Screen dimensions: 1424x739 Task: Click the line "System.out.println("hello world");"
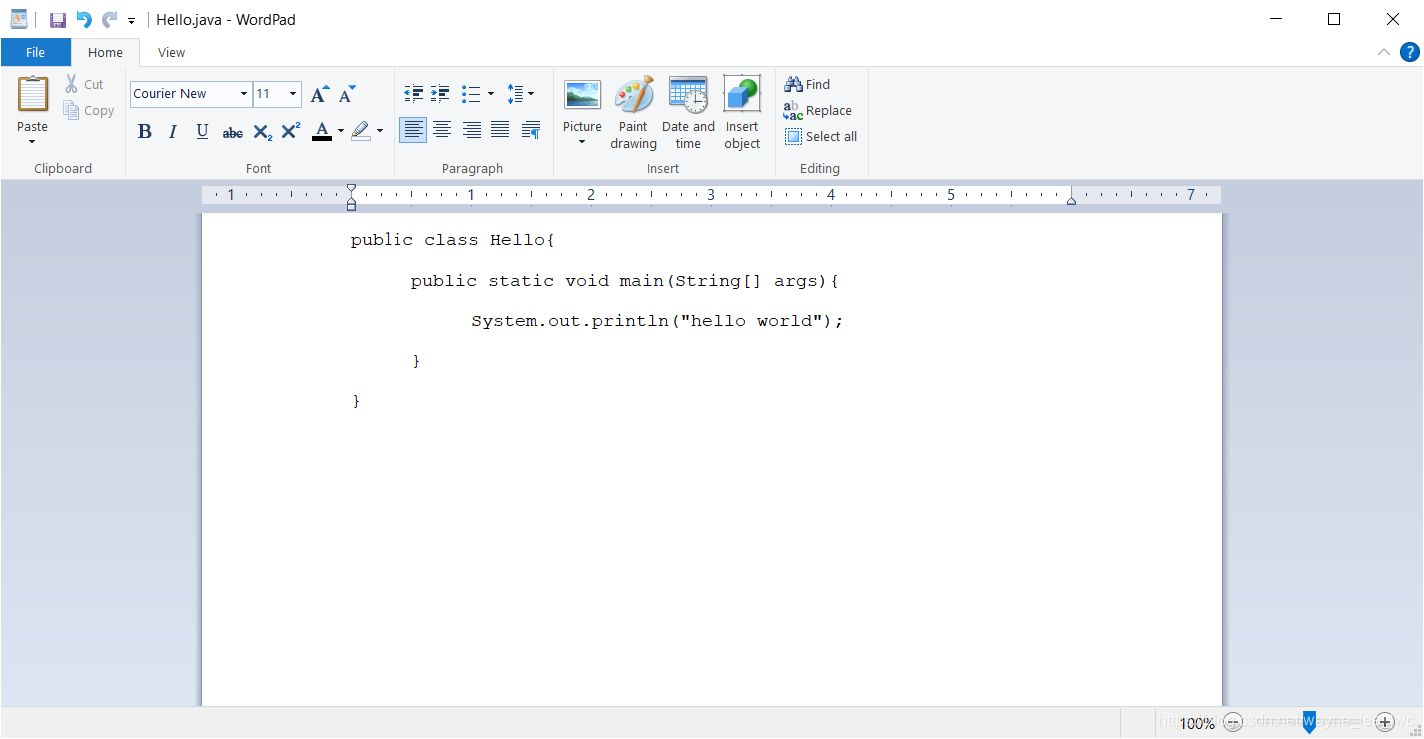(657, 321)
